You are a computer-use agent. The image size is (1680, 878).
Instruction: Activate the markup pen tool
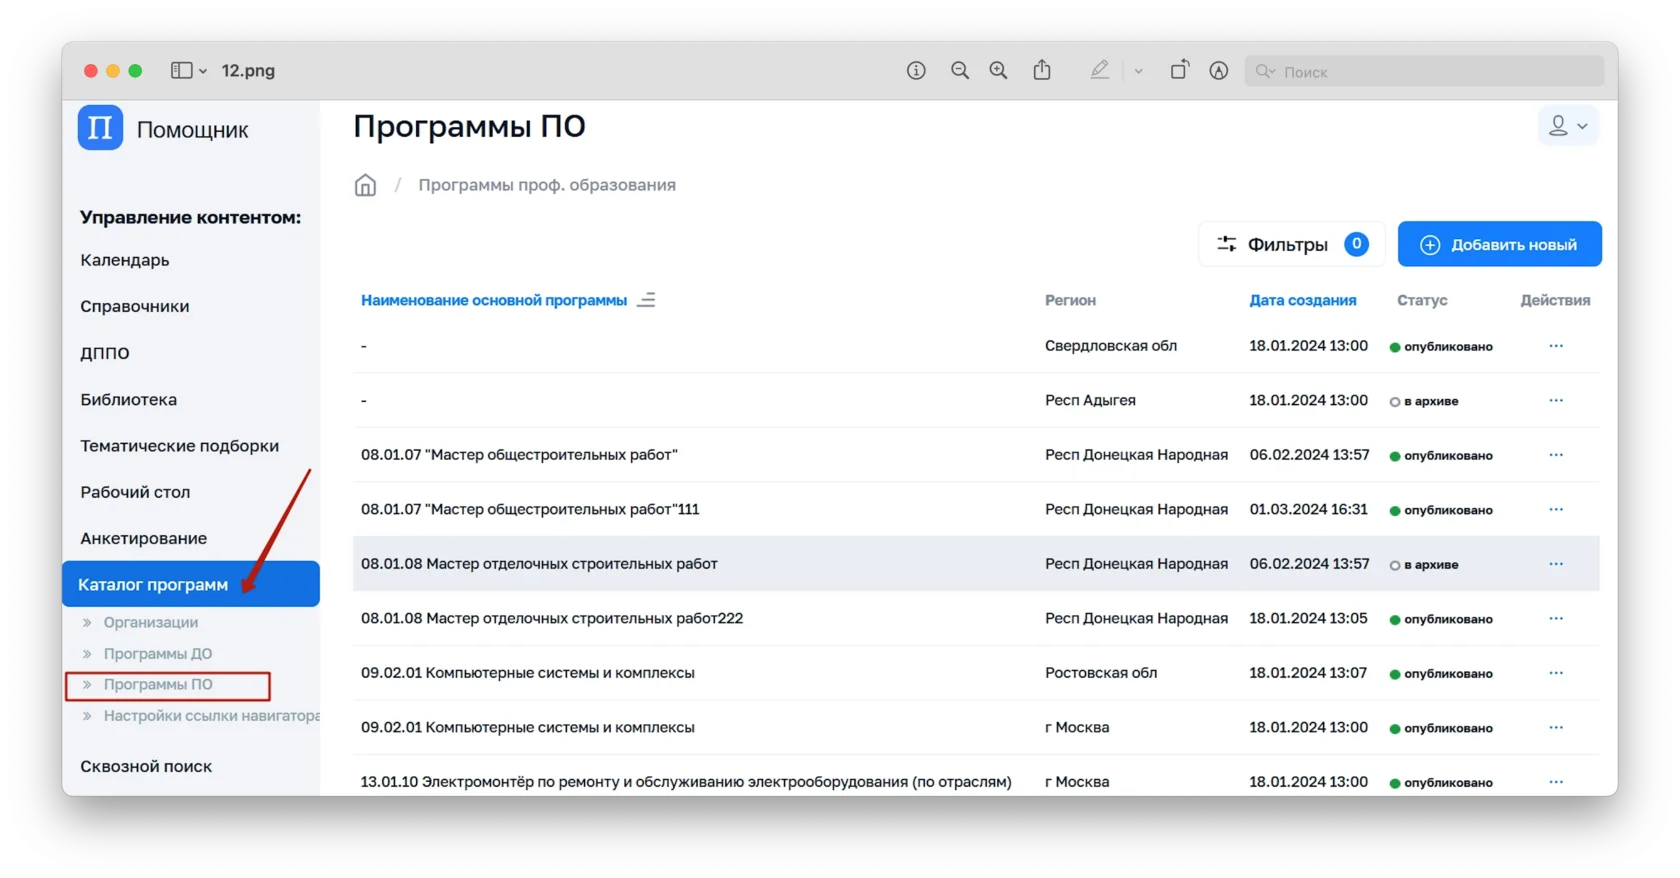[1100, 70]
